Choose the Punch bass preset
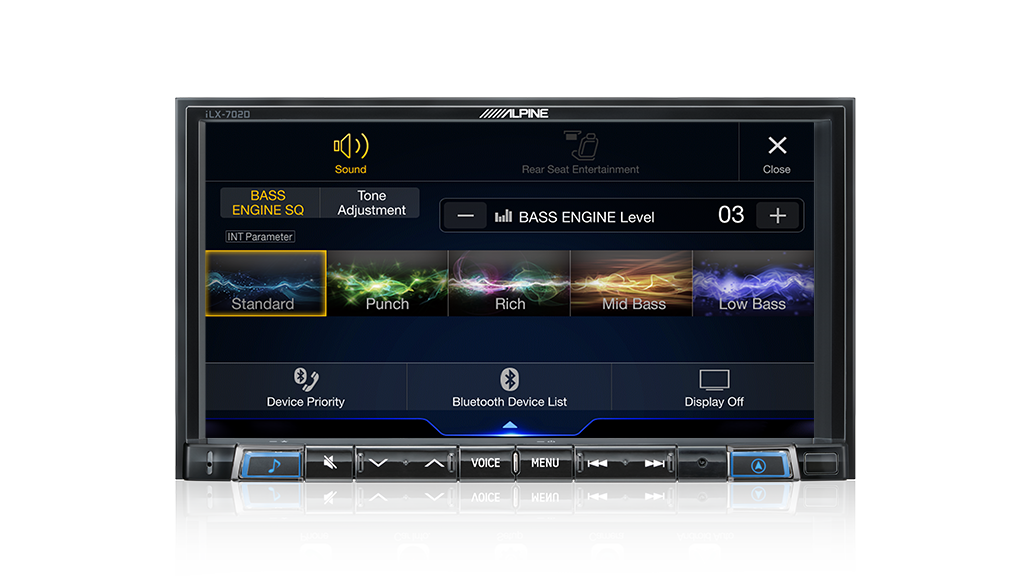The width and height of the screenshot is (1024, 577). point(387,283)
